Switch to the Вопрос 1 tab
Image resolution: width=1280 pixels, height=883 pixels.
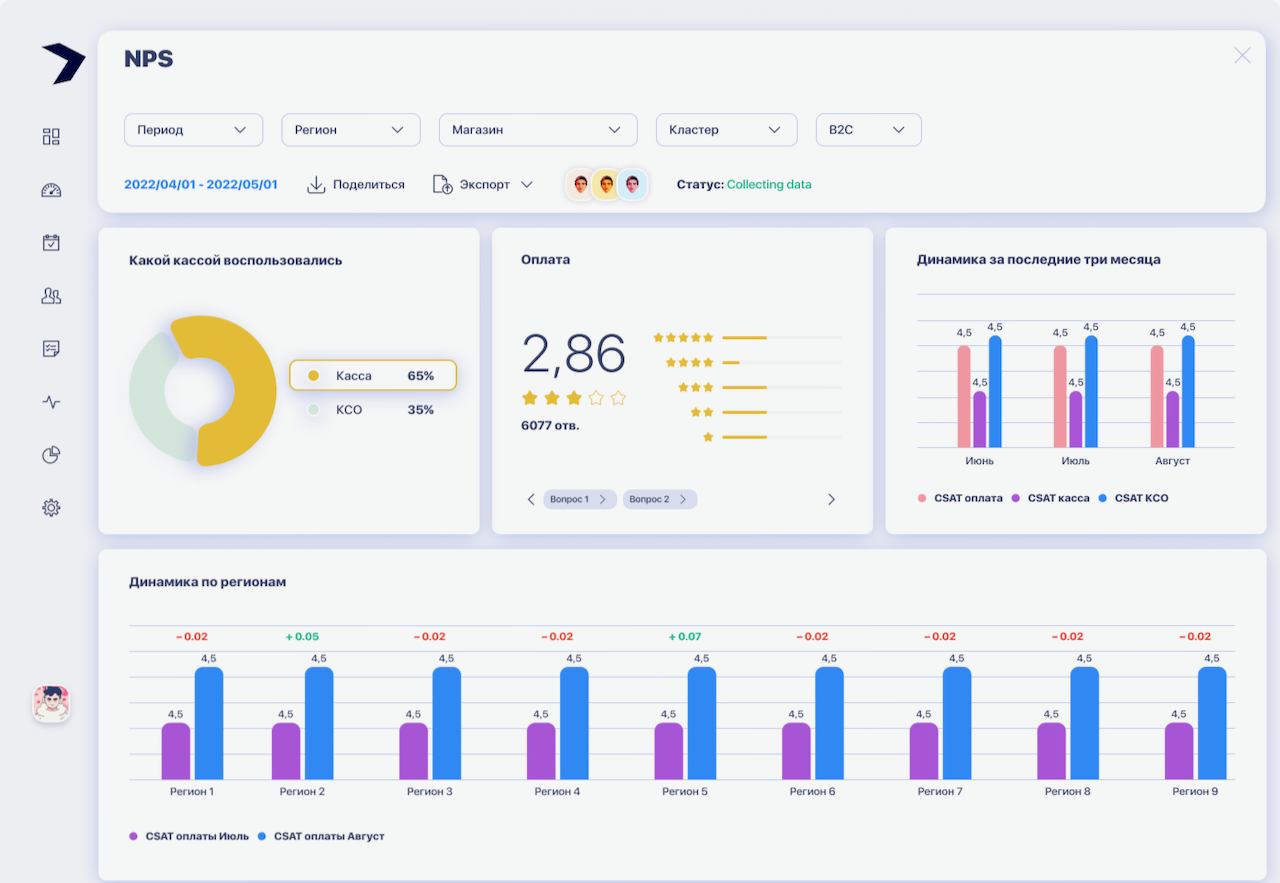point(579,499)
